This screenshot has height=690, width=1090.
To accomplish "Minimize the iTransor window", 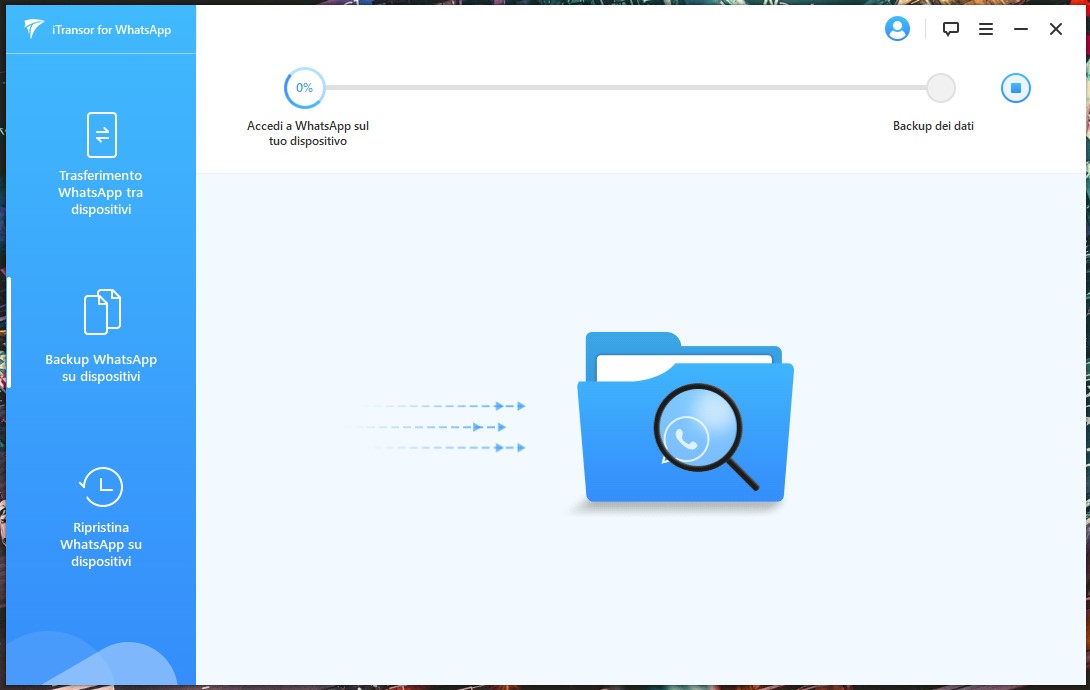I will 1020,29.
